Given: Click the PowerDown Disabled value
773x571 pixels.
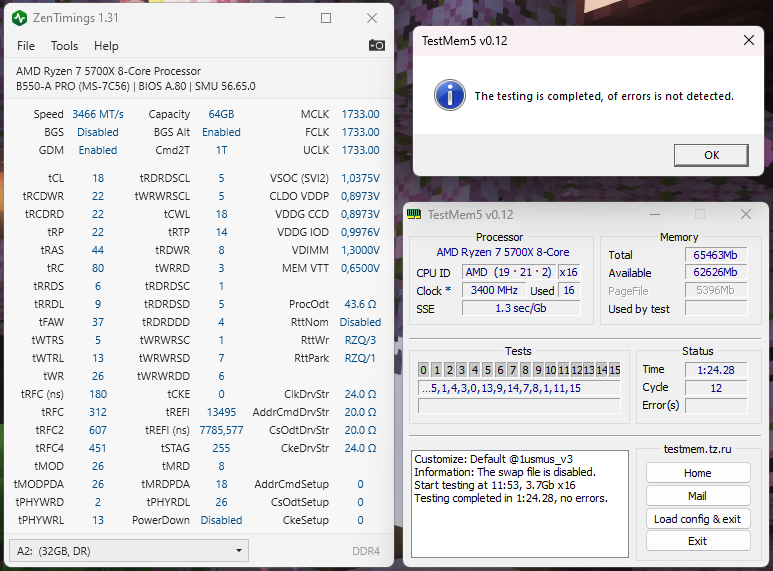Looking at the screenshot, I should click(x=221, y=520).
